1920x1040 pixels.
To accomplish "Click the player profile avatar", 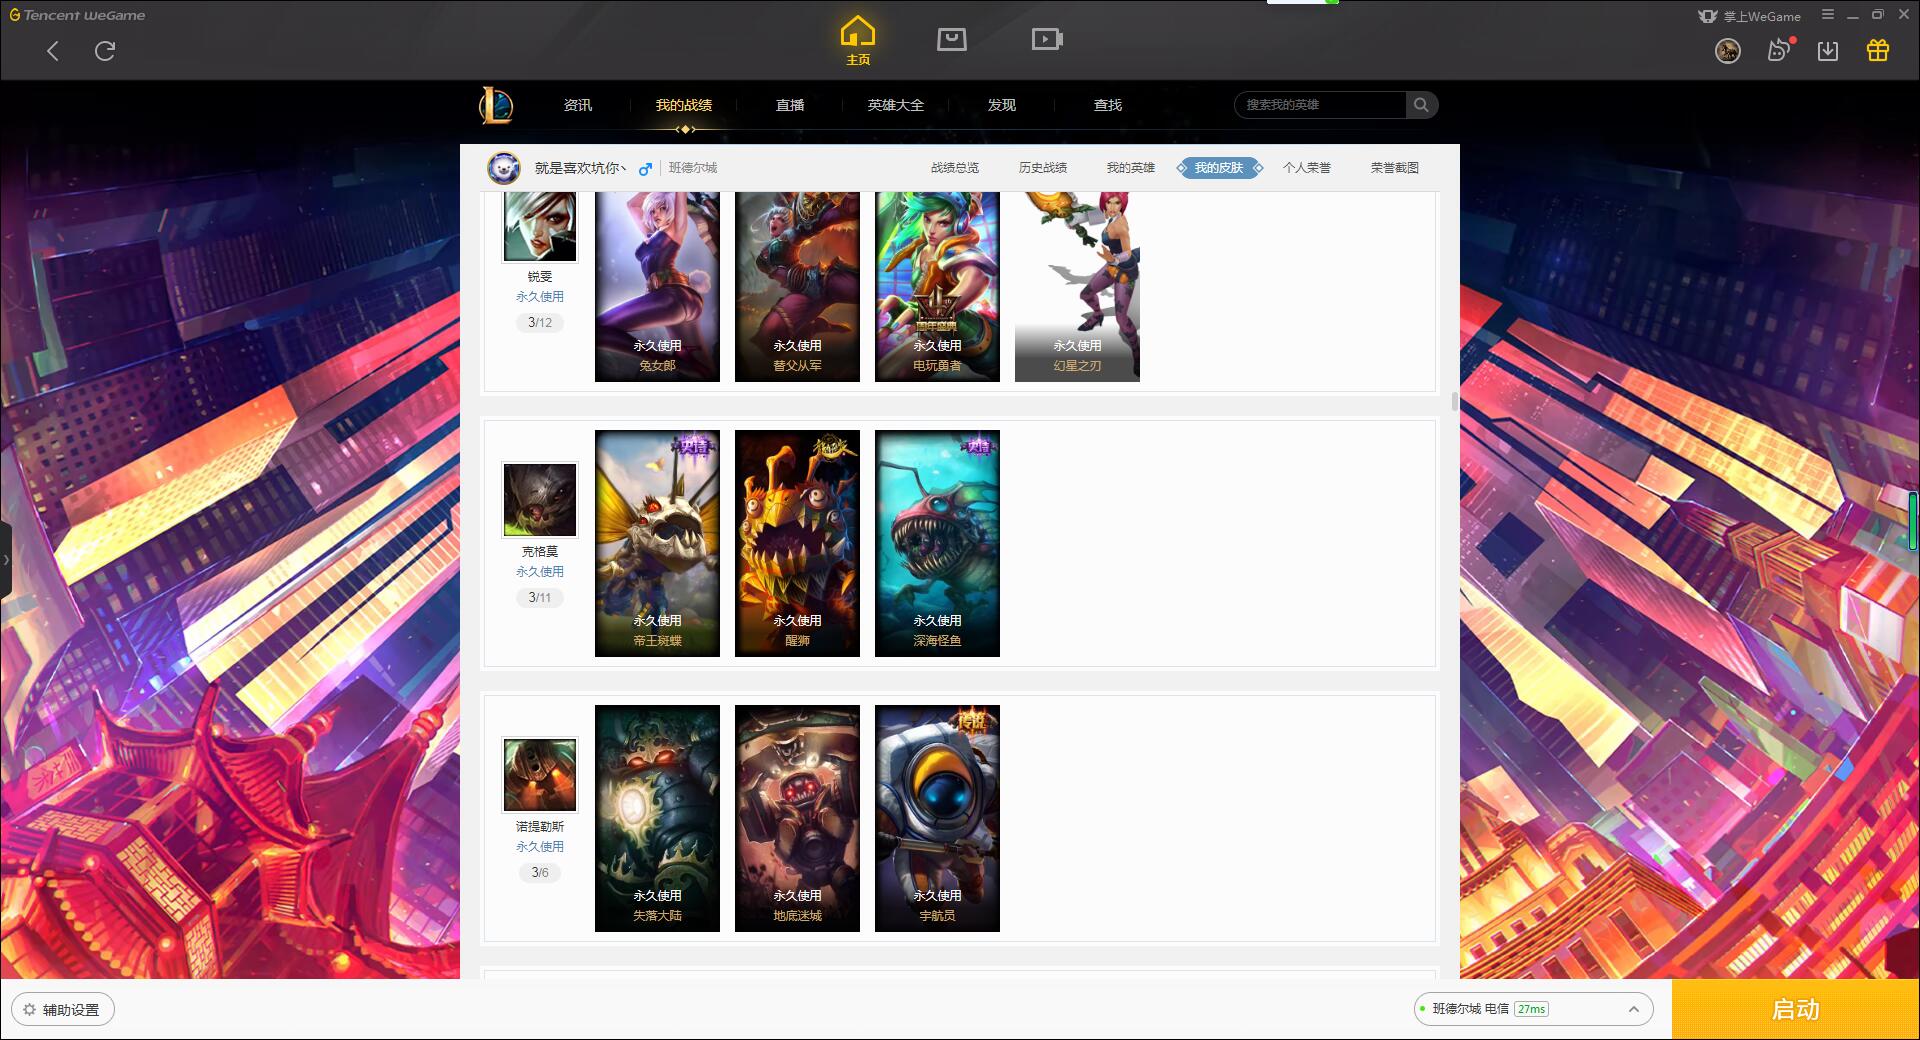I will [504, 168].
